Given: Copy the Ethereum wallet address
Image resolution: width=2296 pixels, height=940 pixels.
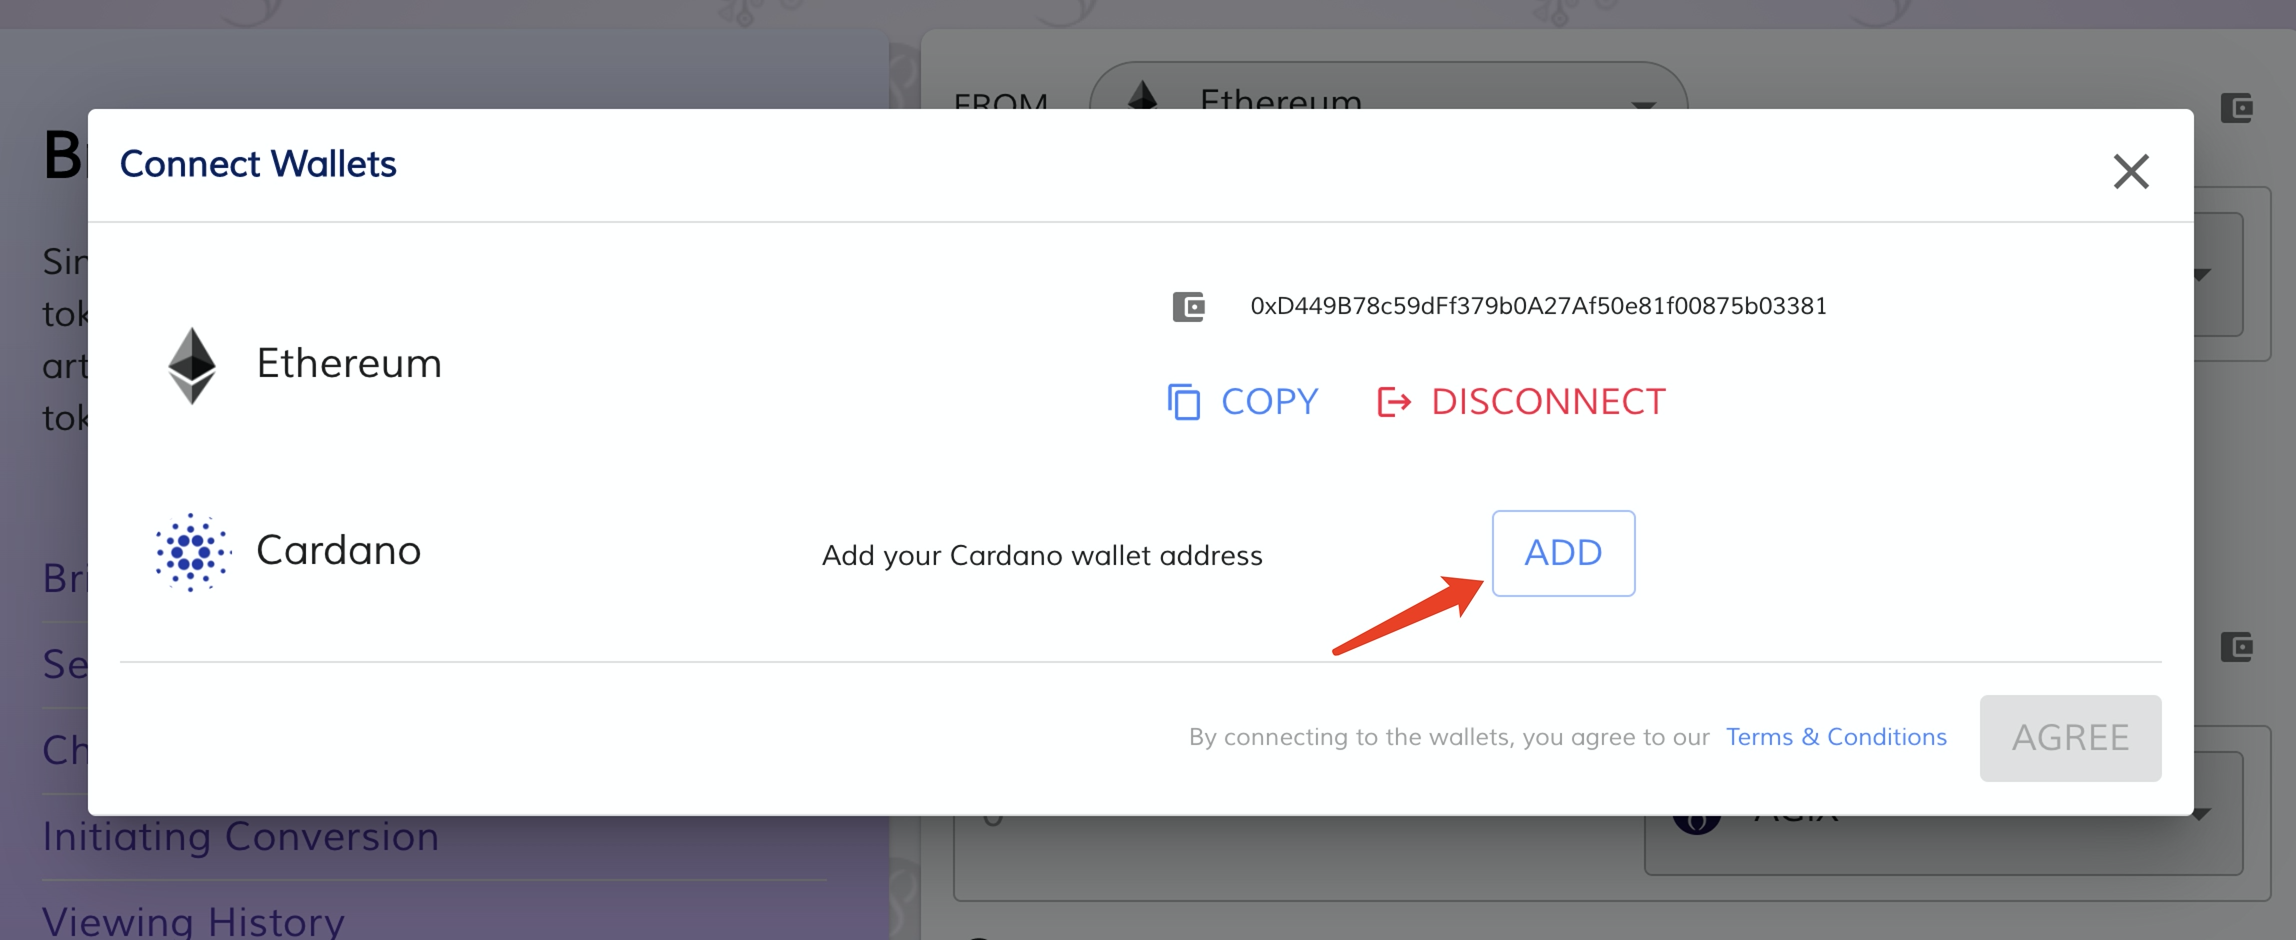Looking at the screenshot, I should [1243, 402].
